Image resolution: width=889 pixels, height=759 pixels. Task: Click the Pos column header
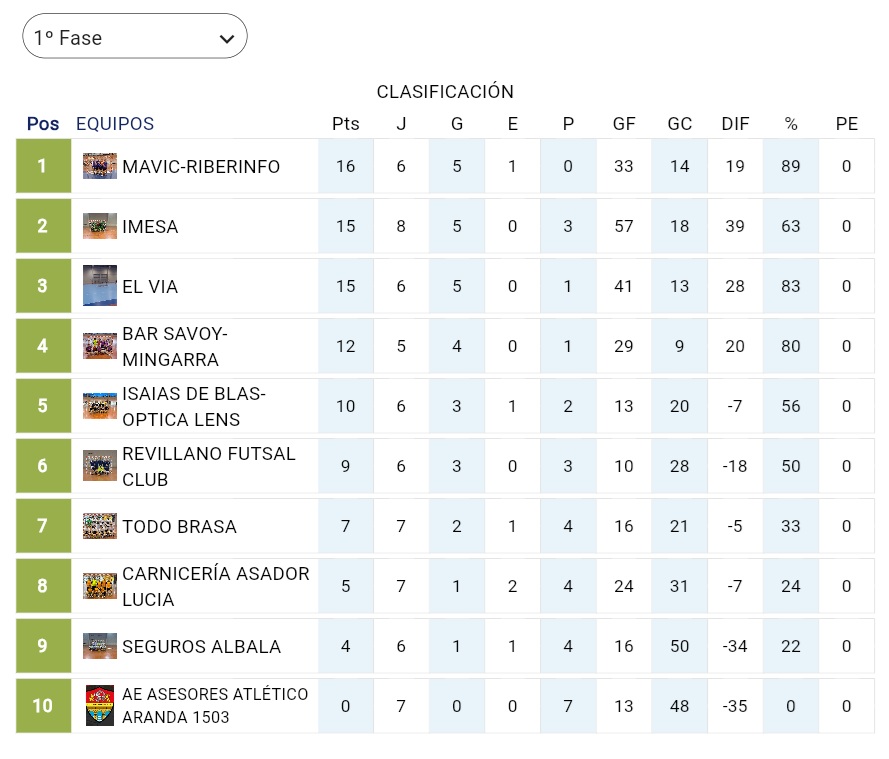click(x=43, y=124)
